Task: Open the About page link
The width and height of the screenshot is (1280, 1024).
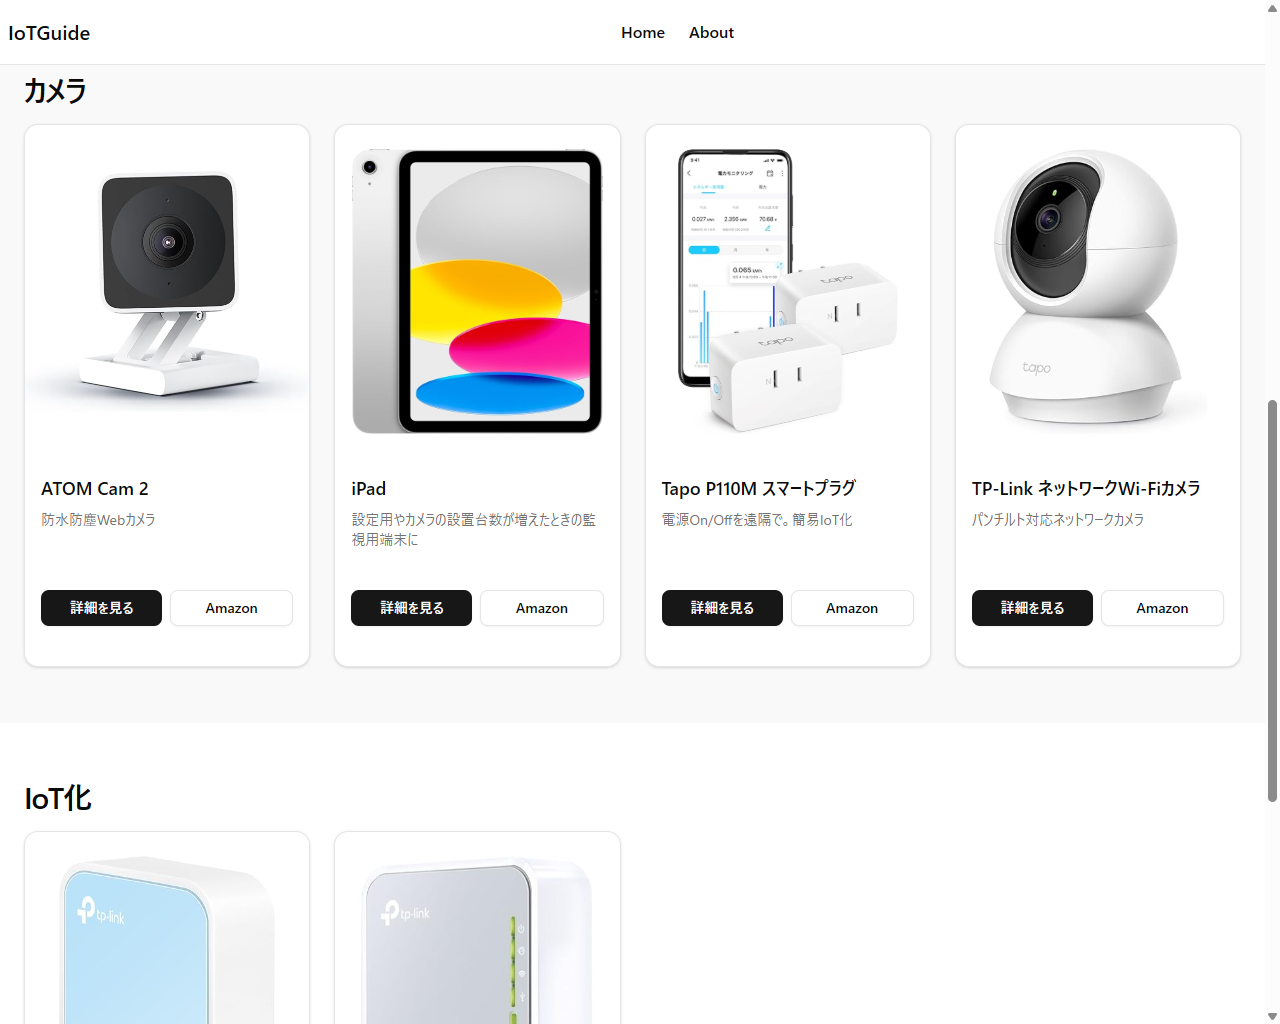Action: click(711, 33)
